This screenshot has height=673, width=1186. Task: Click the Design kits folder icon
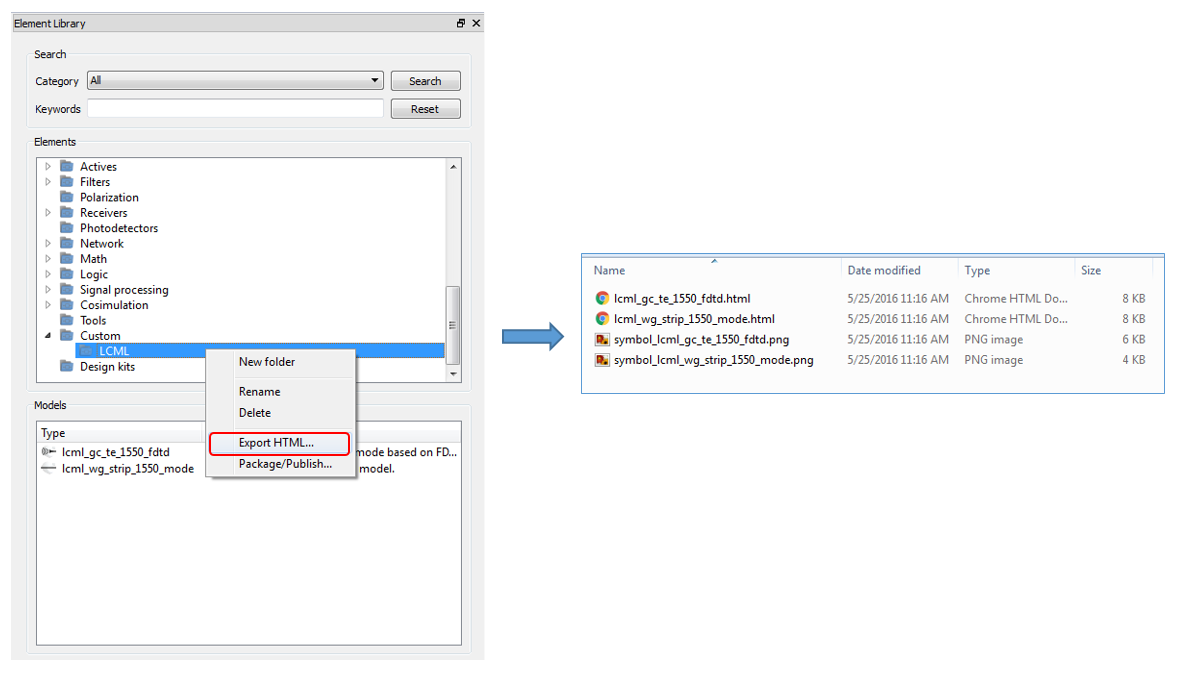click(x=67, y=366)
